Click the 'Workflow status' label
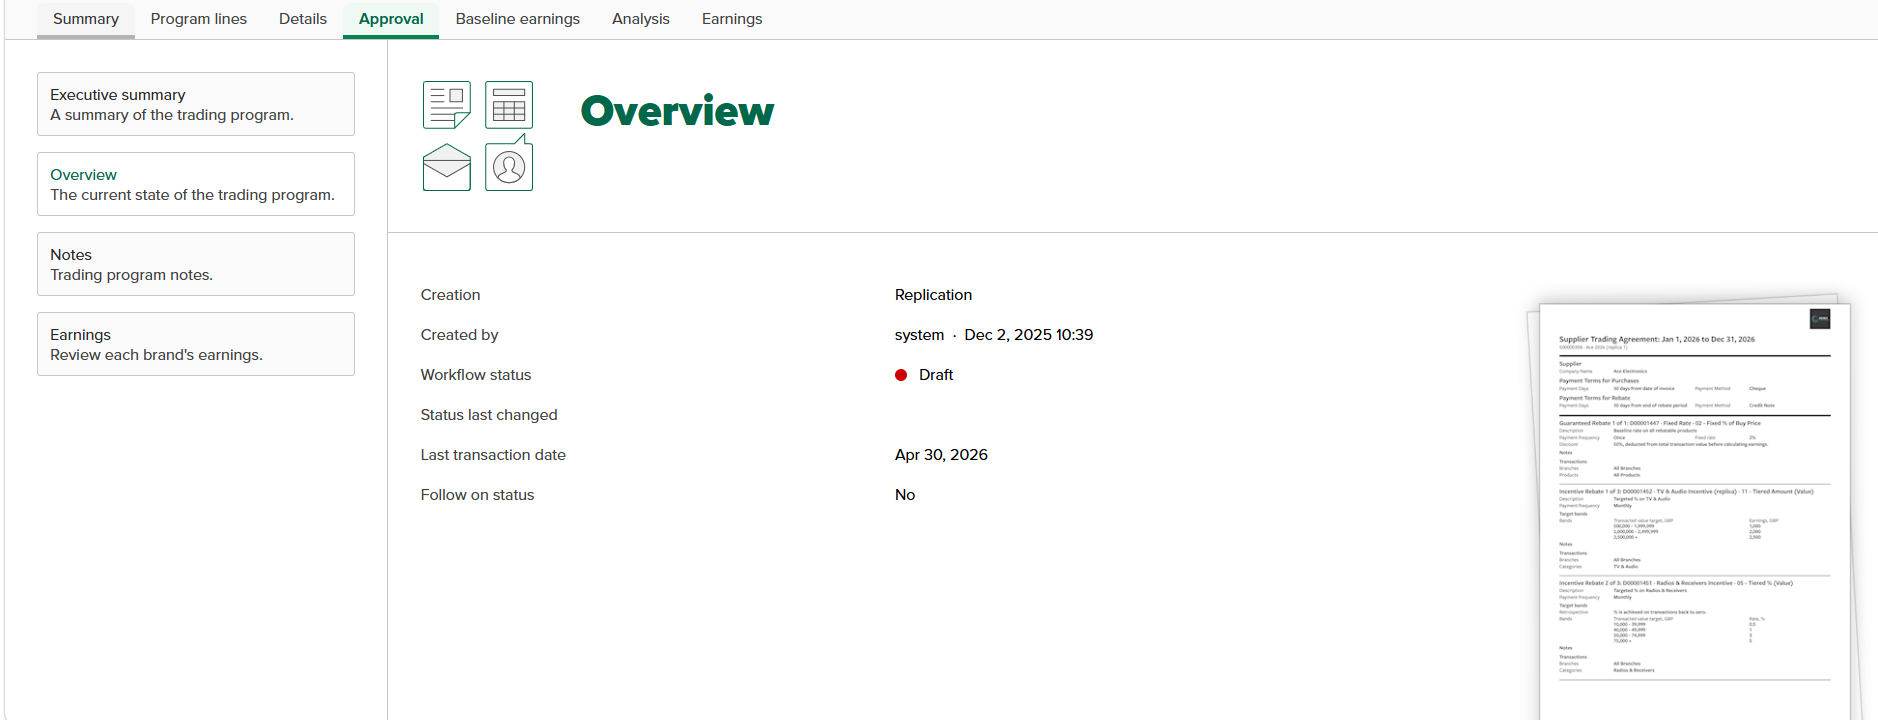Image resolution: width=1878 pixels, height=720 pixels. click(x=476, y=375)
